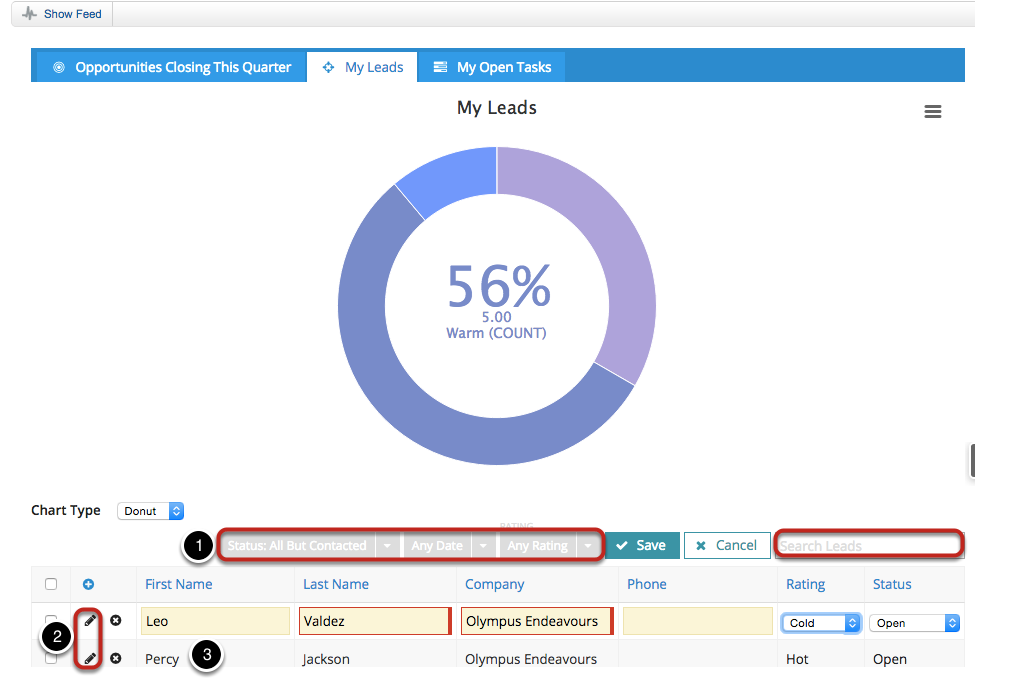Switch to My Open Tasks tab
The height and width of the screenshot is (693, 1014).
[x=491, y=67]
